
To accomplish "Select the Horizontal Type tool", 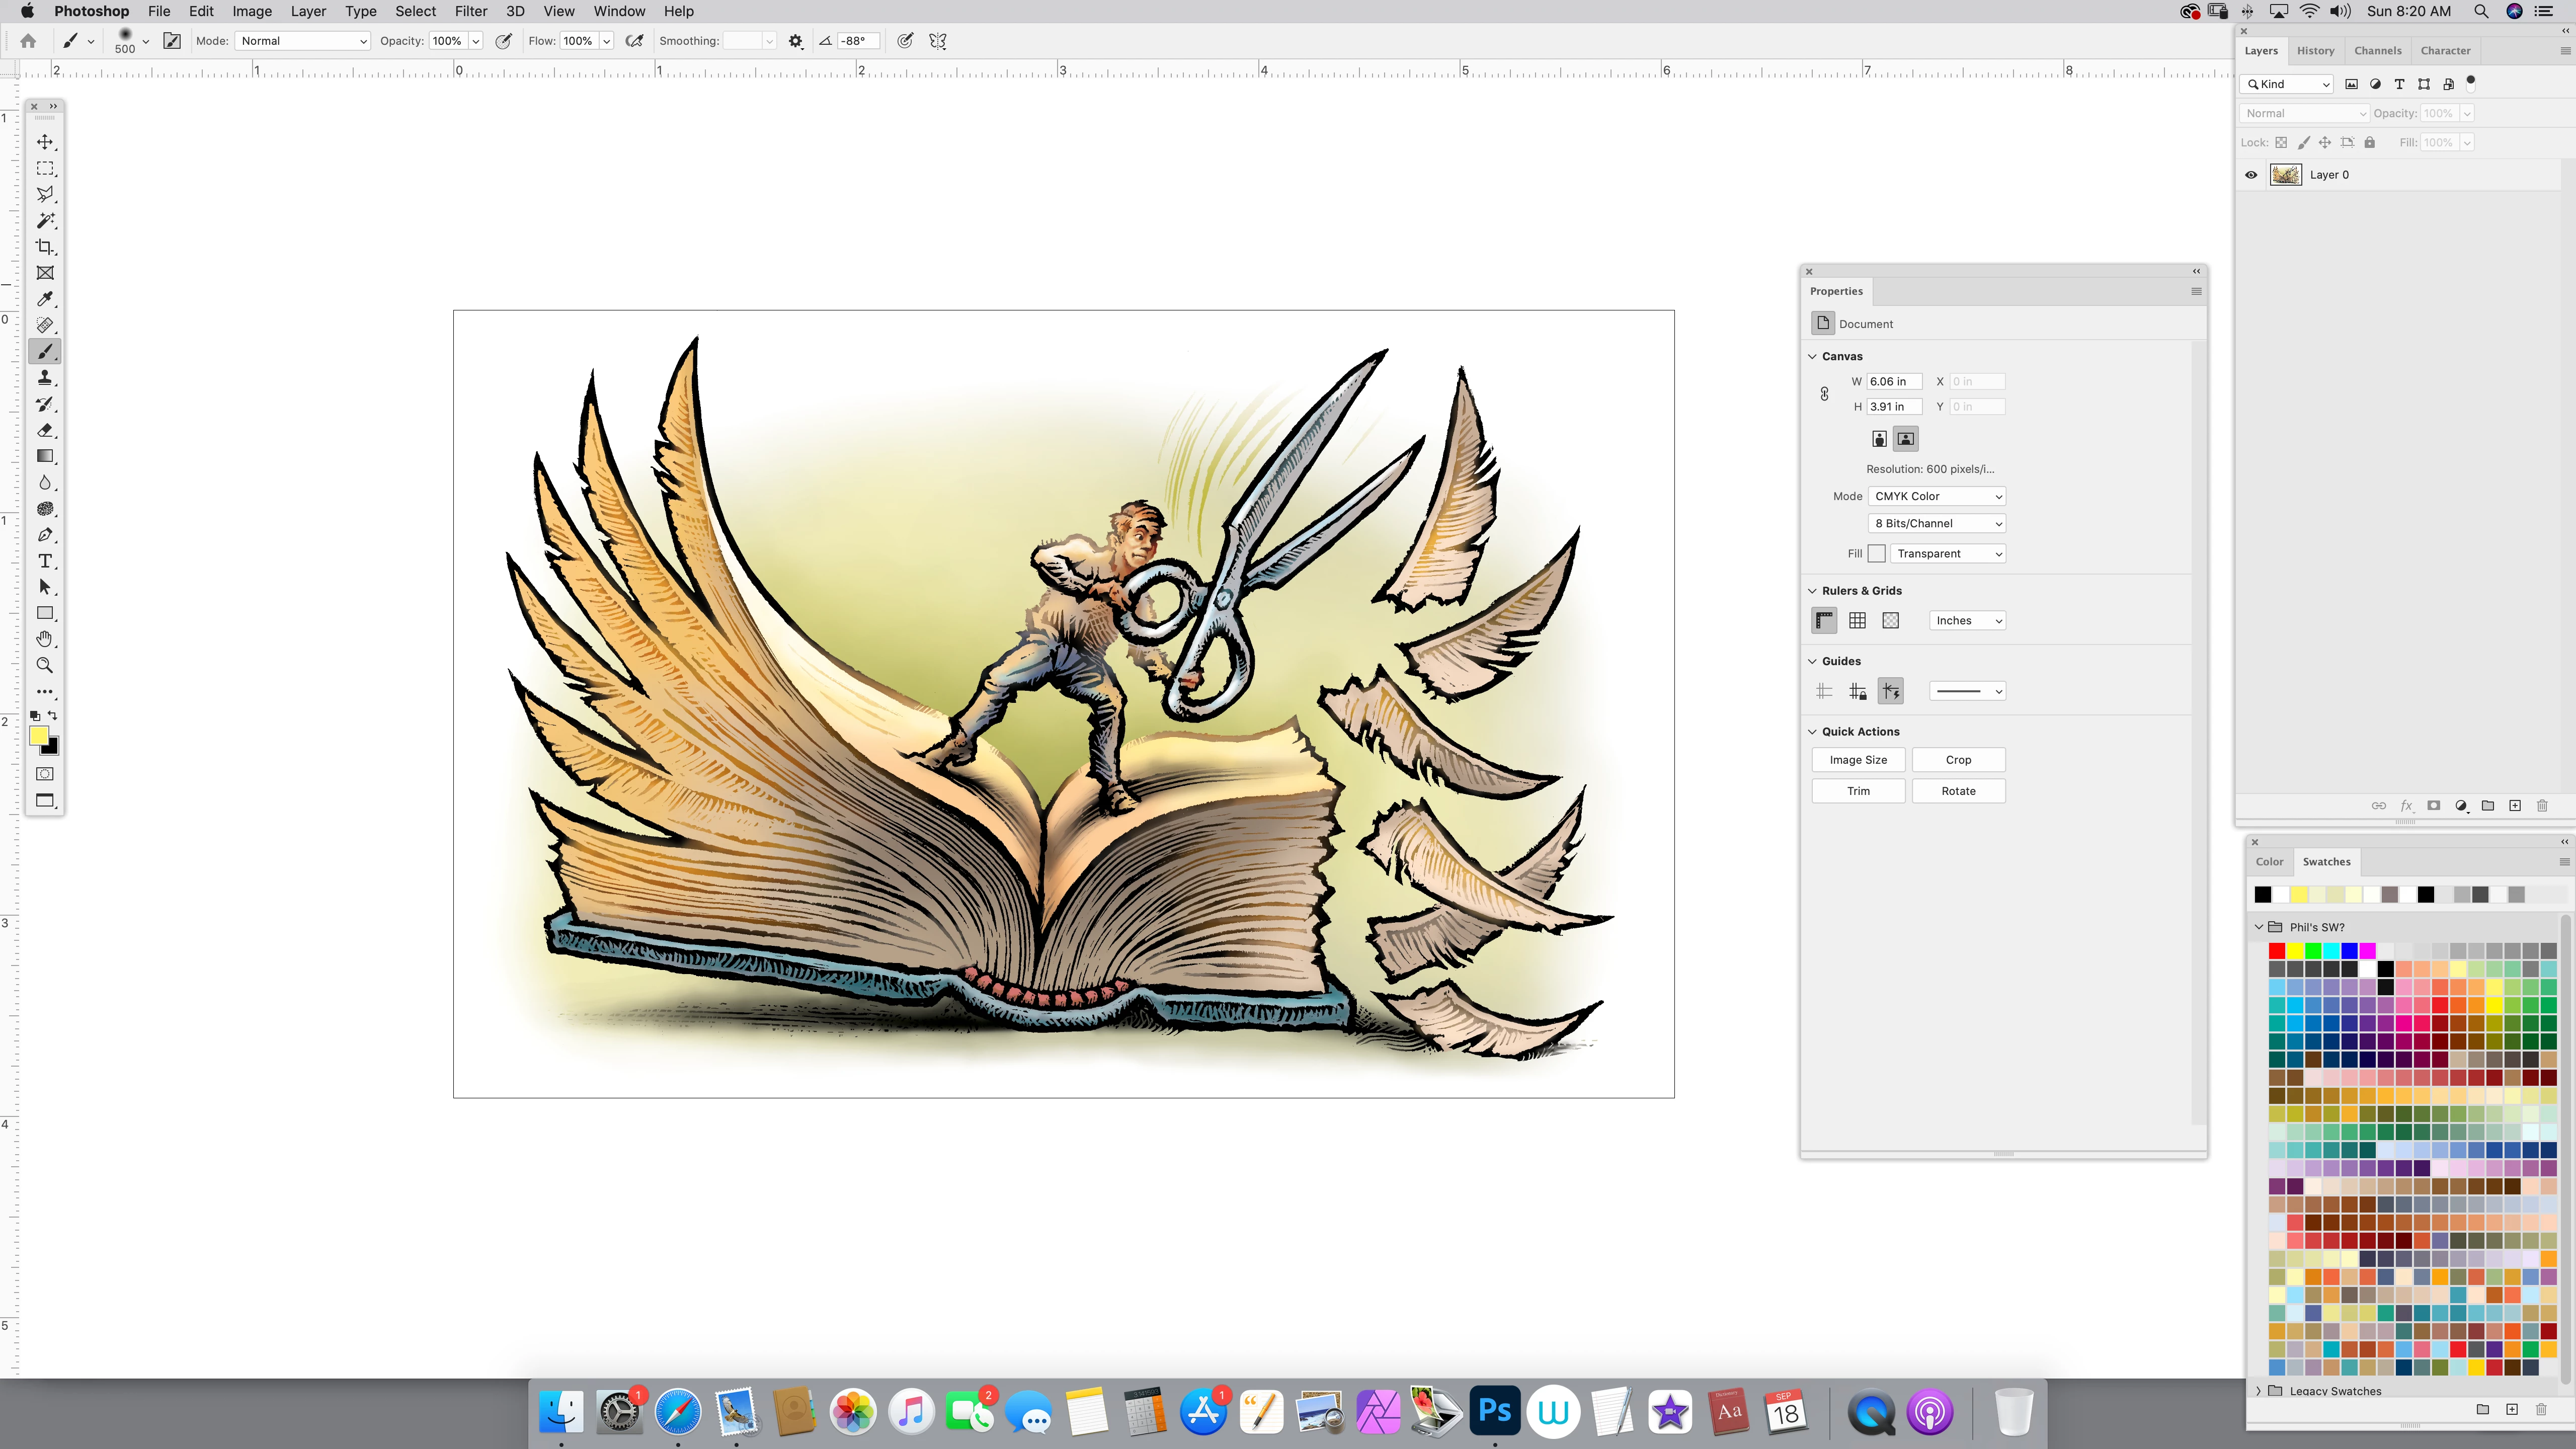I will coord(45,561).
